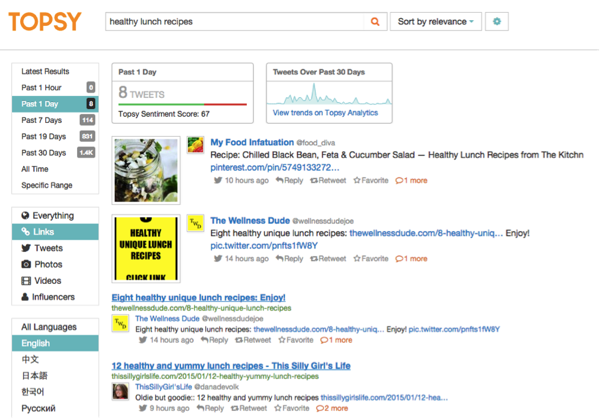Open The Wellness Dude profile in second result
The height and width of the screenshot is (418, 600).
pos(250,220)
